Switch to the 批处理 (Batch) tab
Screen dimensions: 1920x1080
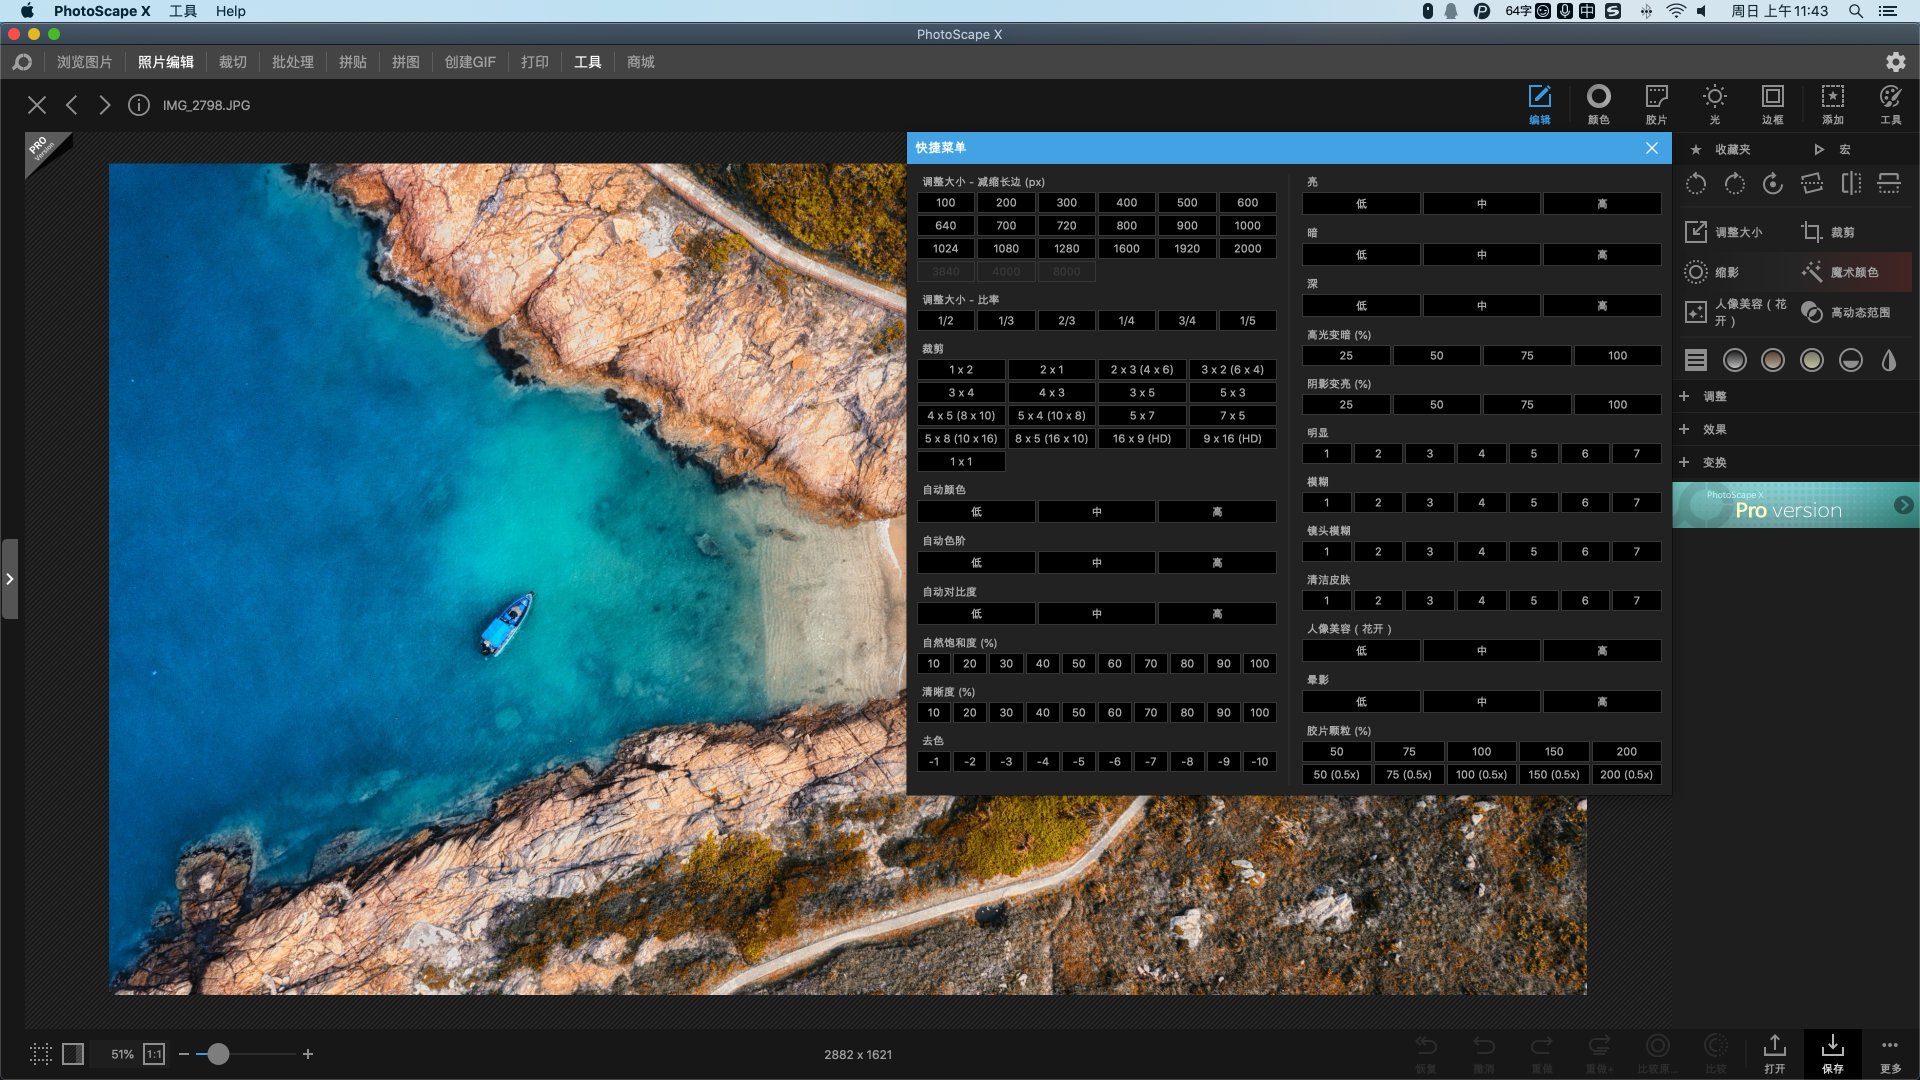pos(292,62)
